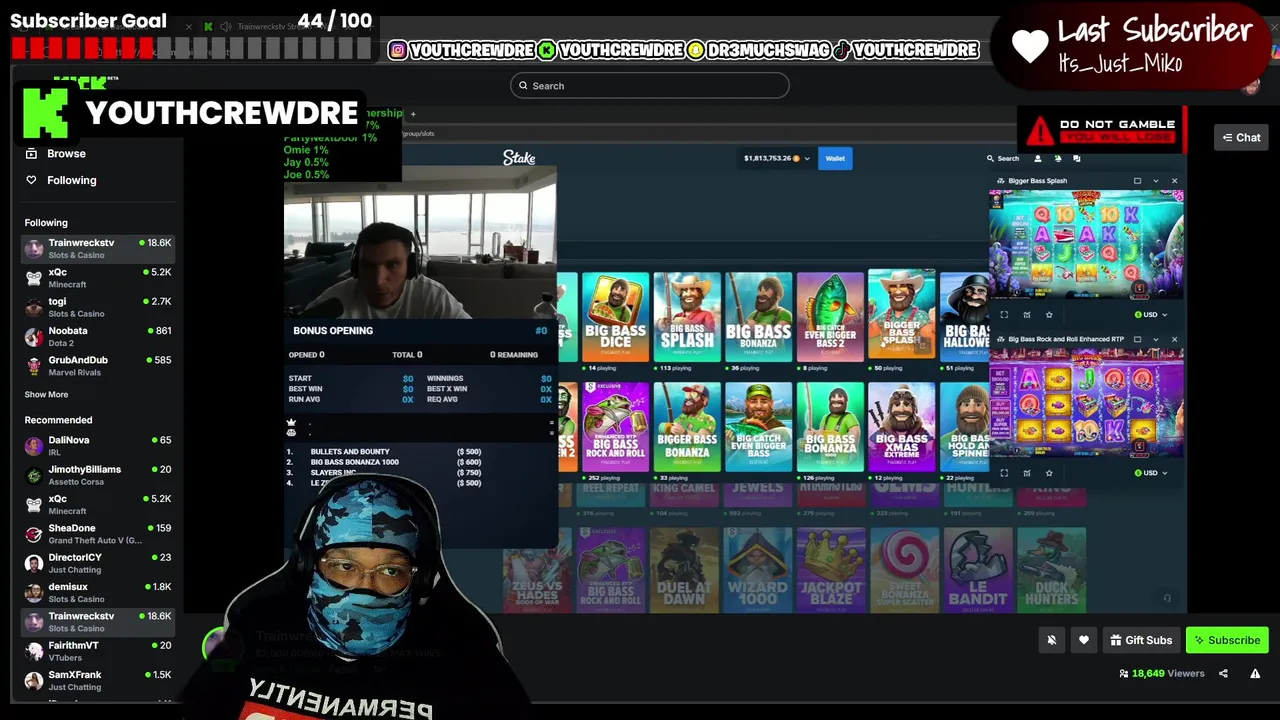Open stats icon under Bigger Bass Splash
Viewport: 1280px width, 720px height.
(1027, 315)
